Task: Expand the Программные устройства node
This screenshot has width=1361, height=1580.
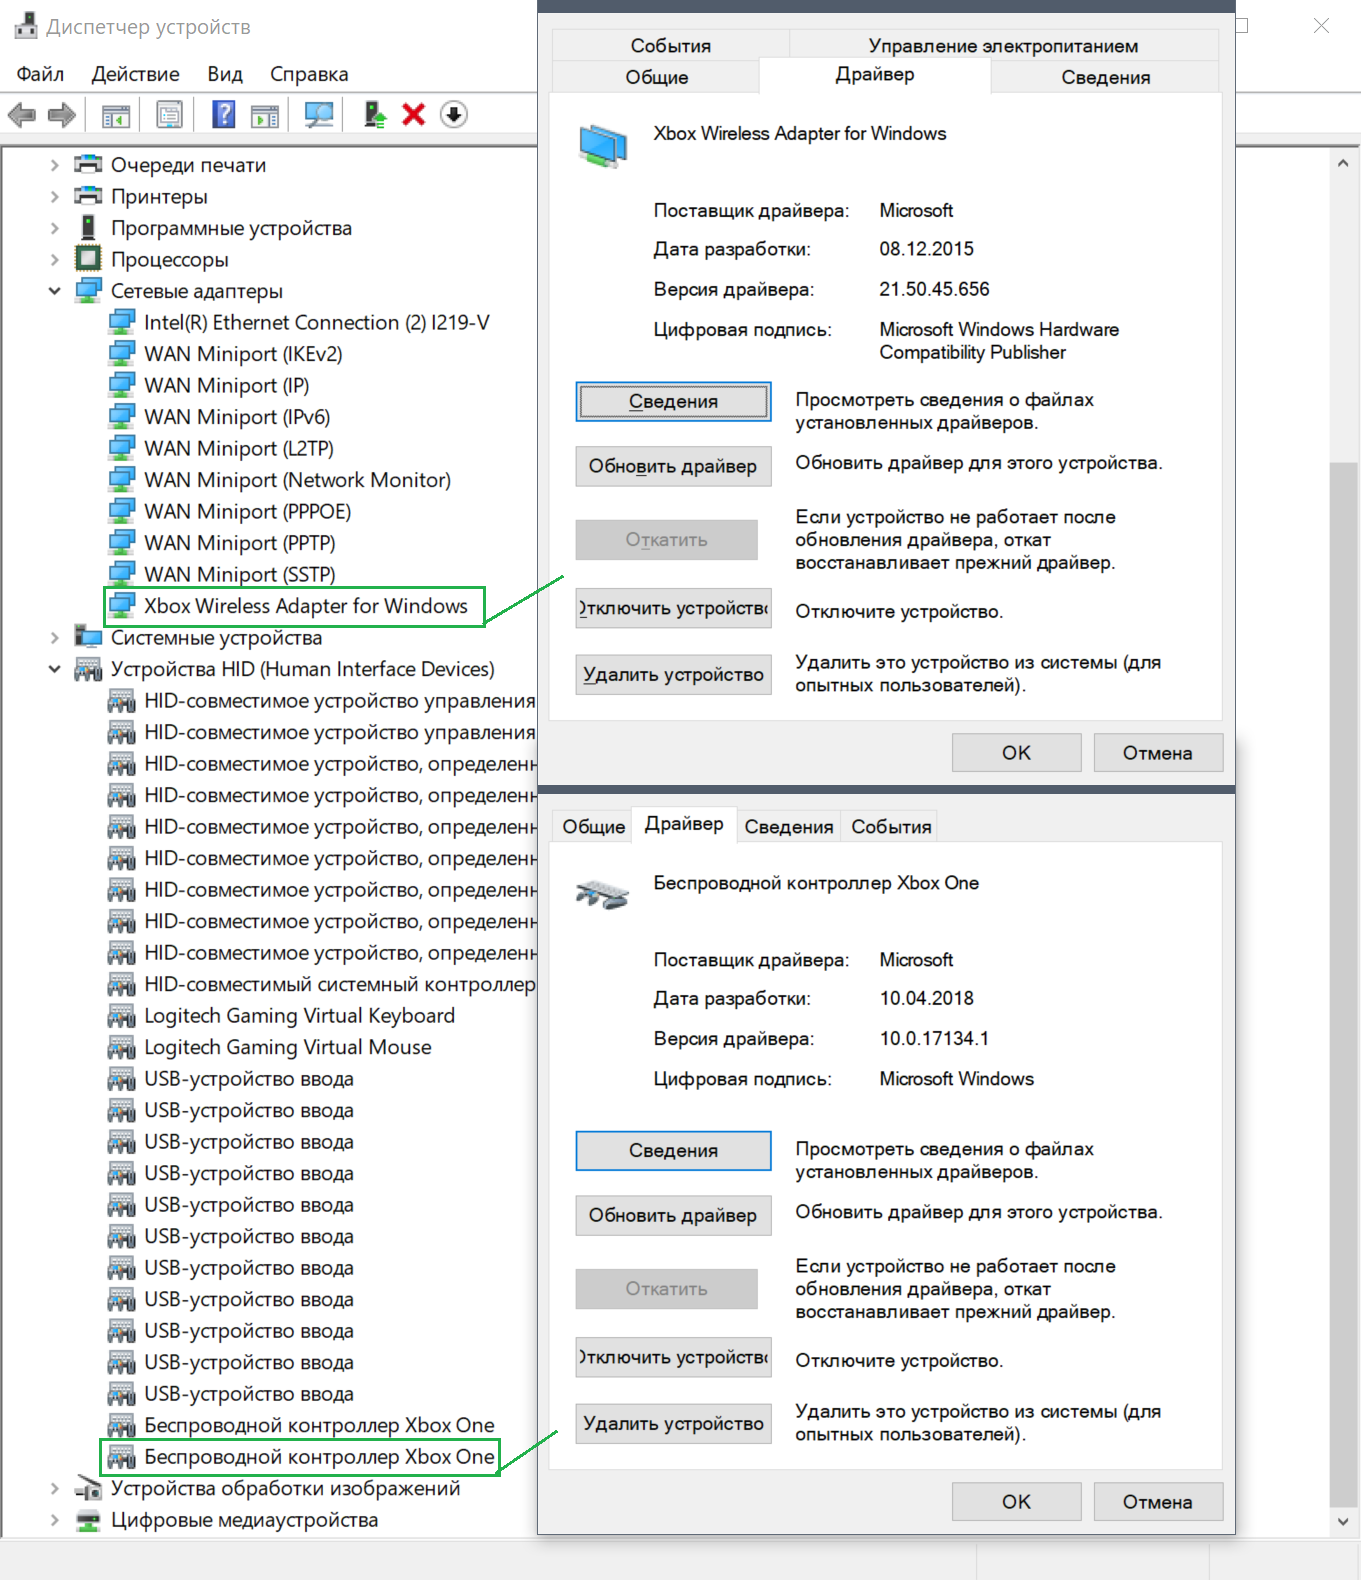Action: 54,228
